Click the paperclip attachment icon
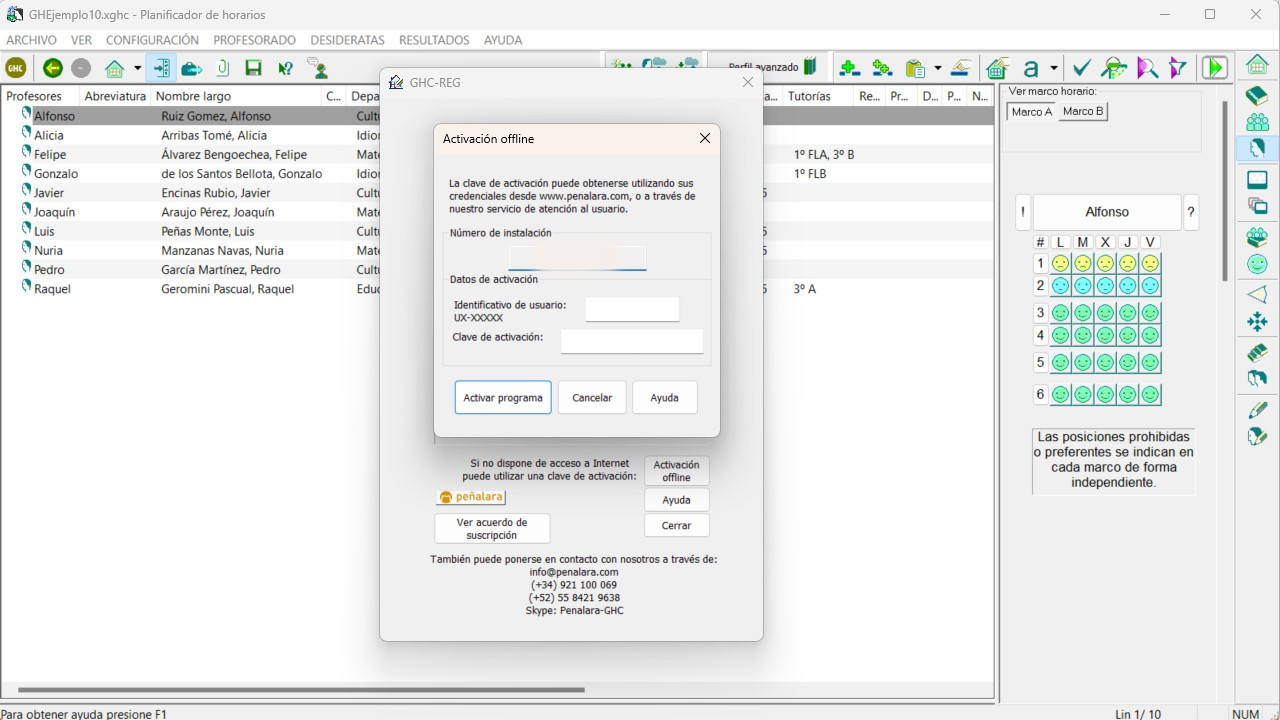This screenshot has height=720, width=1280. pyautogui.click(x=223, y=68)
